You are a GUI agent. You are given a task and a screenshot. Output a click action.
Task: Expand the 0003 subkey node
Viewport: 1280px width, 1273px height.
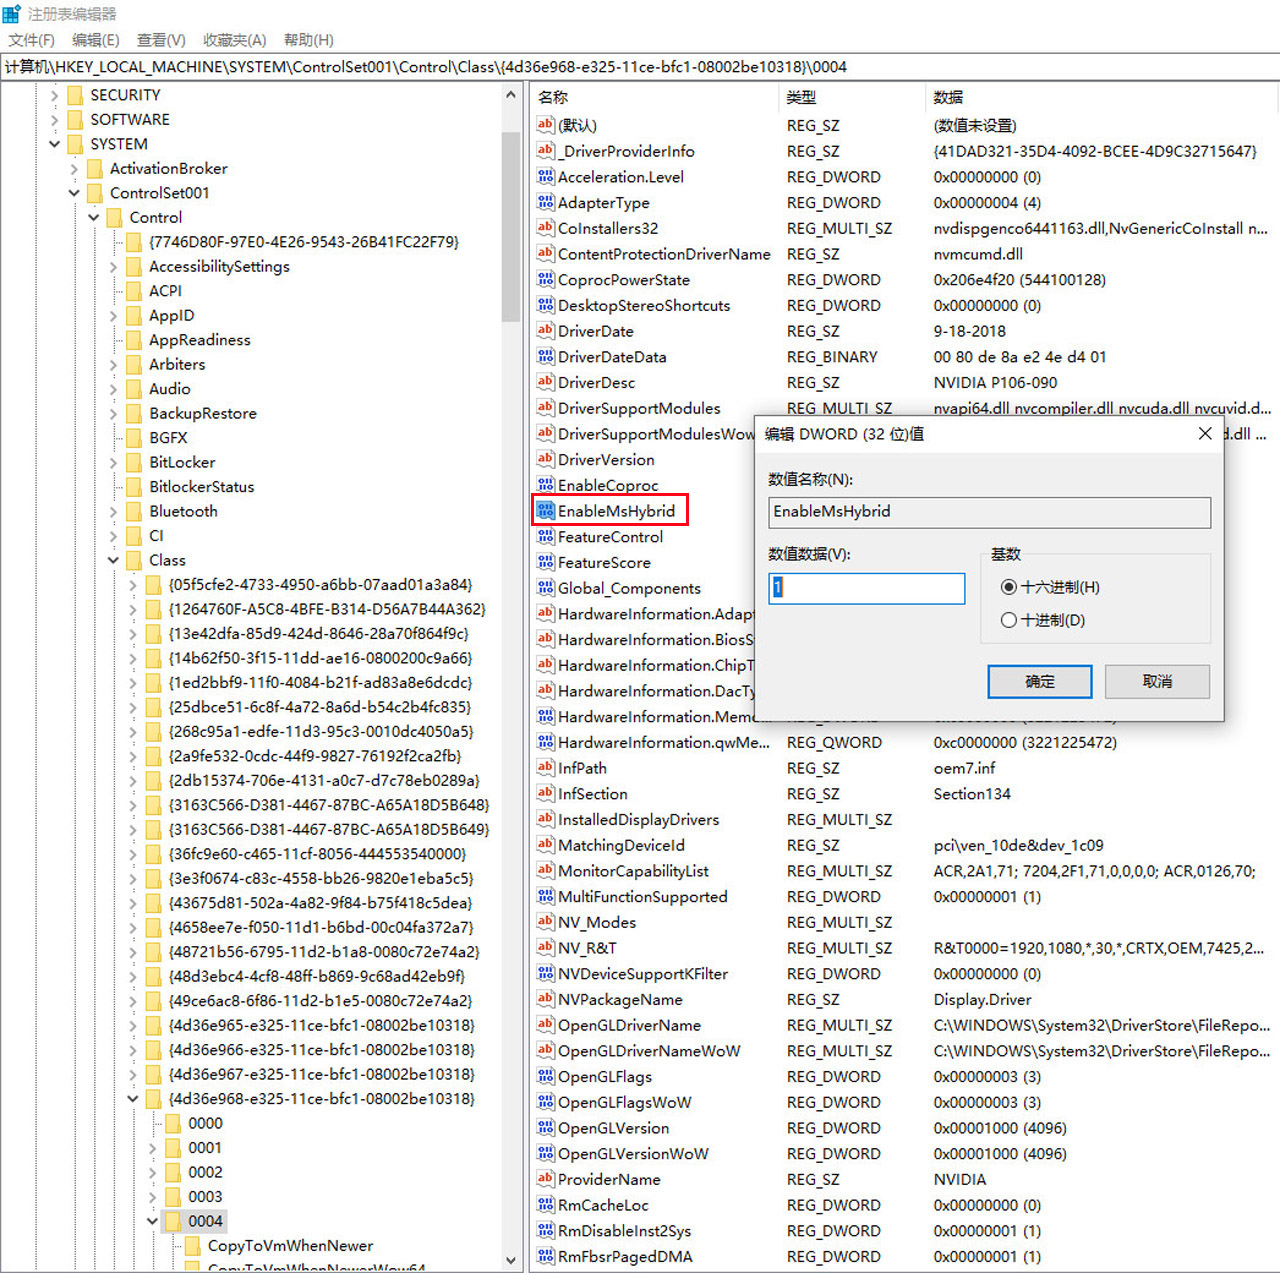pos(152,1197)
